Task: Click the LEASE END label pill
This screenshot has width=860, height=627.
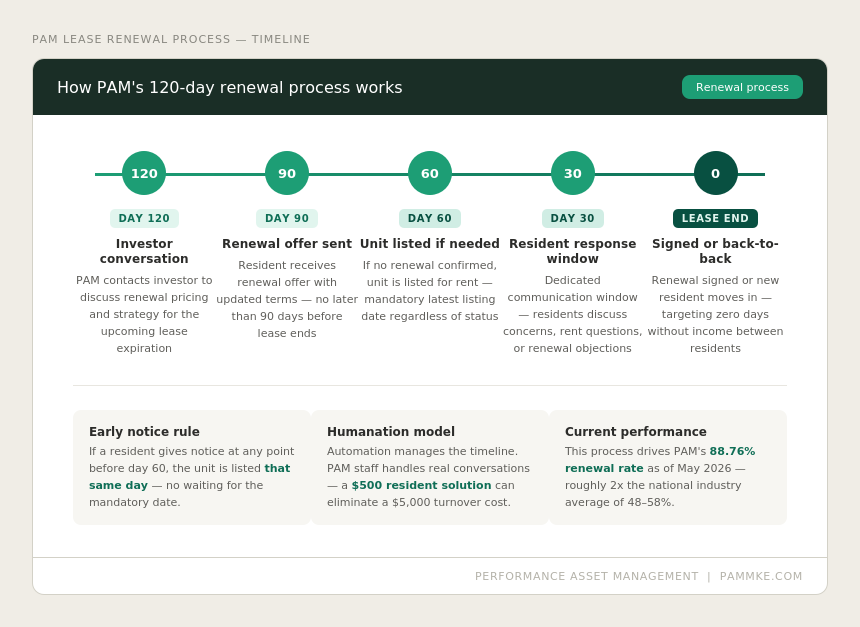Action: click(715, 218)
